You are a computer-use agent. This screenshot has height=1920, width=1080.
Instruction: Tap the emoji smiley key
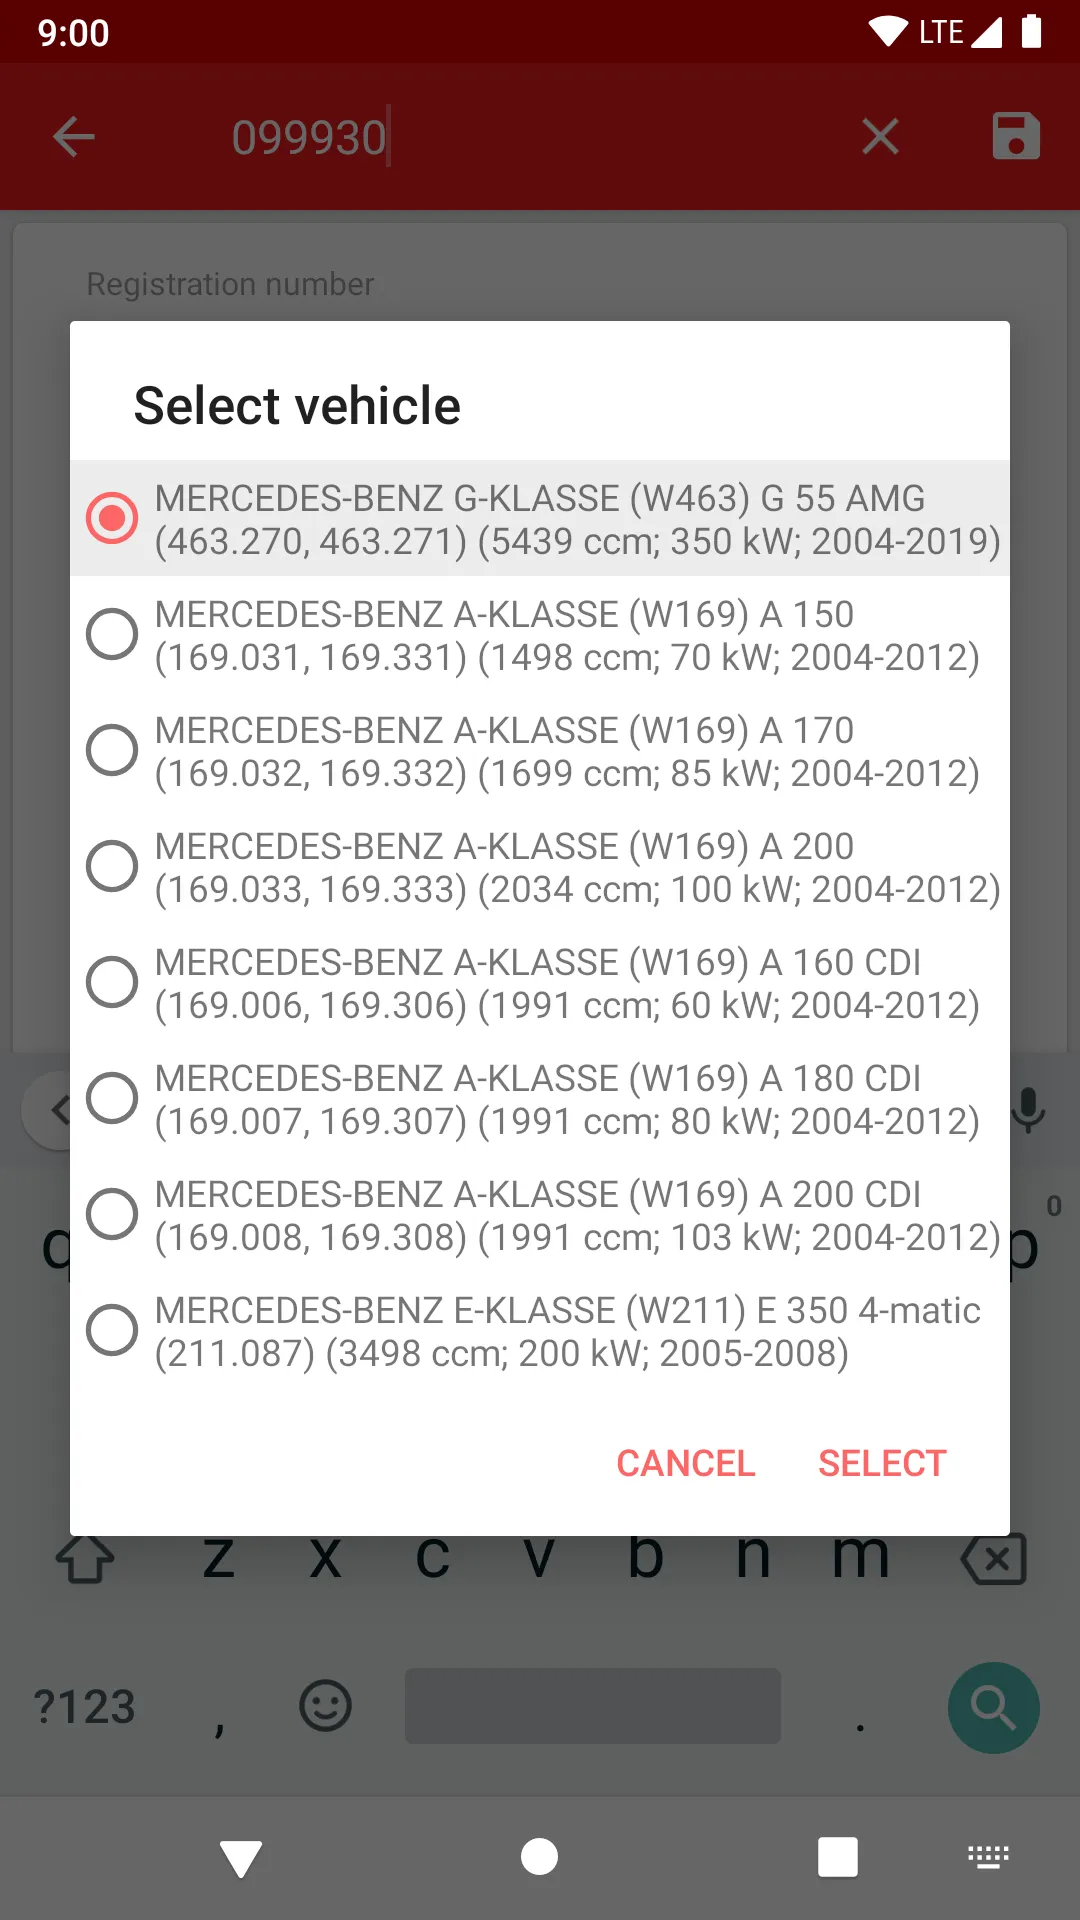click(325, 1706)
